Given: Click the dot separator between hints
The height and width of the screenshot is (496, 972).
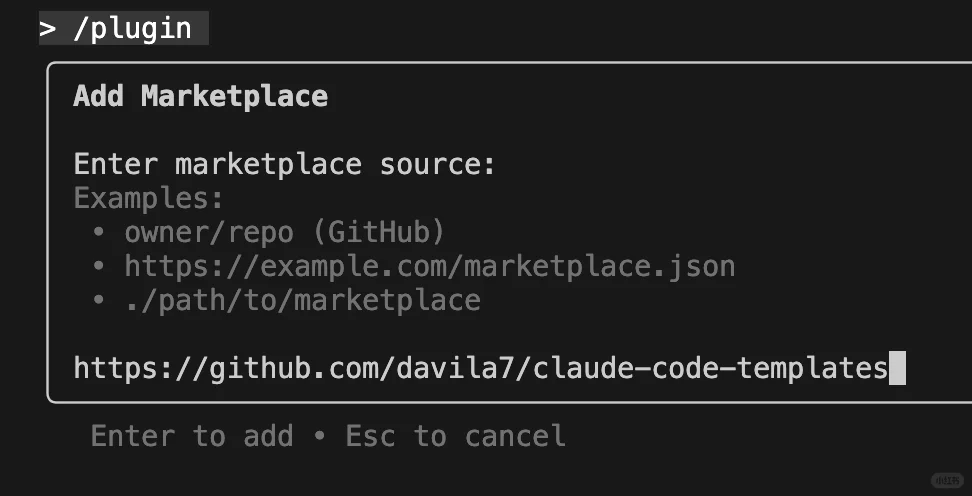Looking at the screenshot, I should (319, 436).
